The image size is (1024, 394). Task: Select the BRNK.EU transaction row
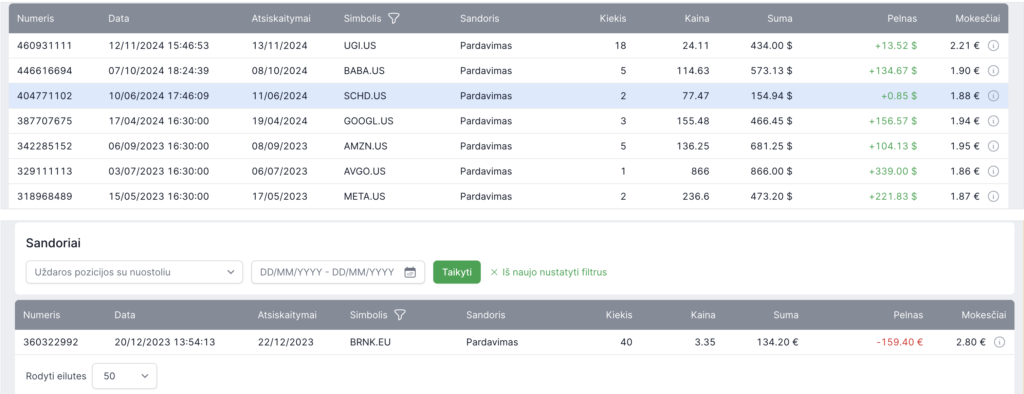tap(515, 342)
